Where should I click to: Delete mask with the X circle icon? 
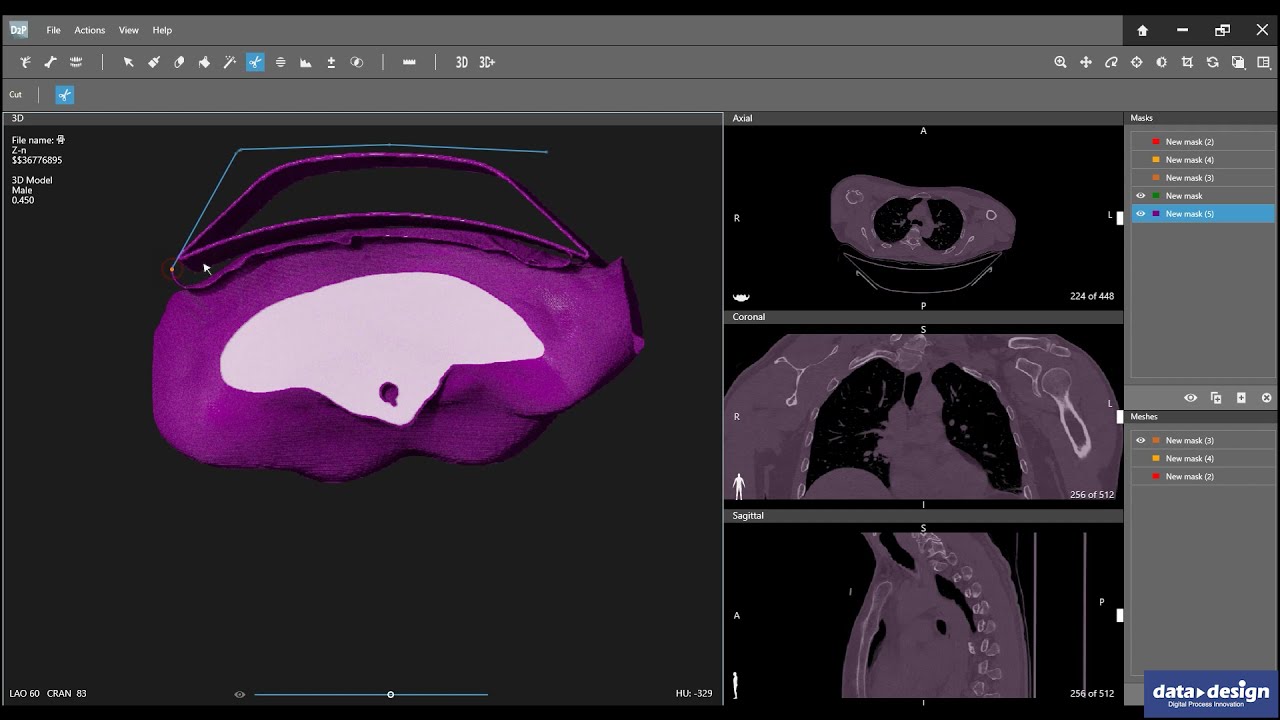1266,398
